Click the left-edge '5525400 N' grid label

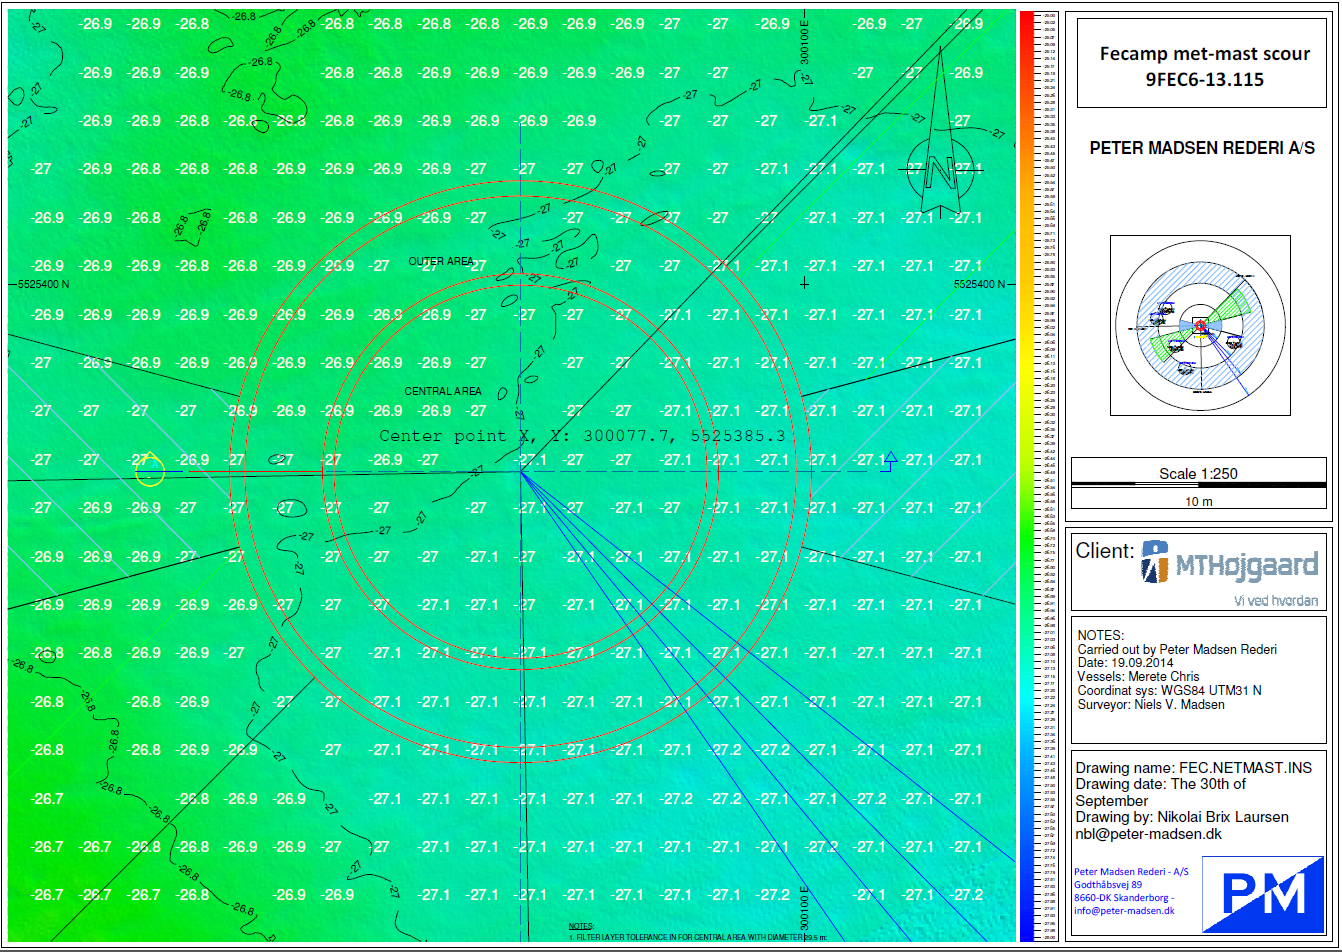click(x=44, y=285)
